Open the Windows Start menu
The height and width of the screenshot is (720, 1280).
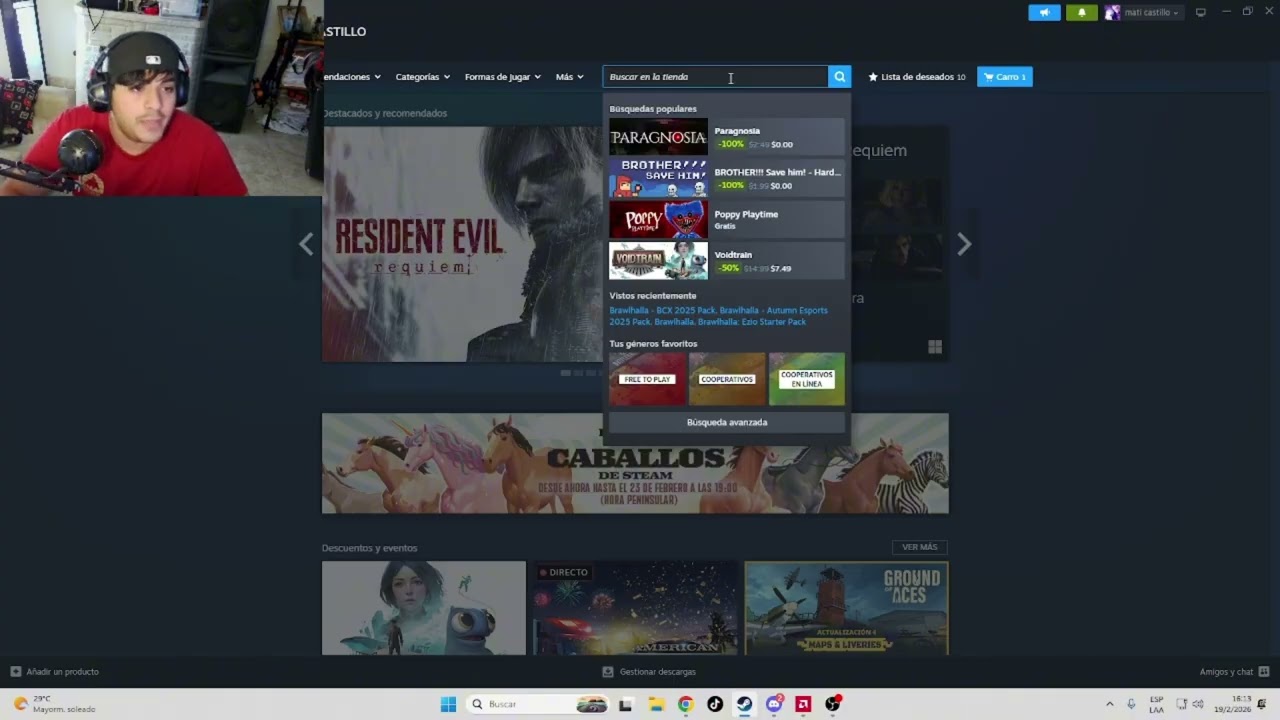point(448,704)
